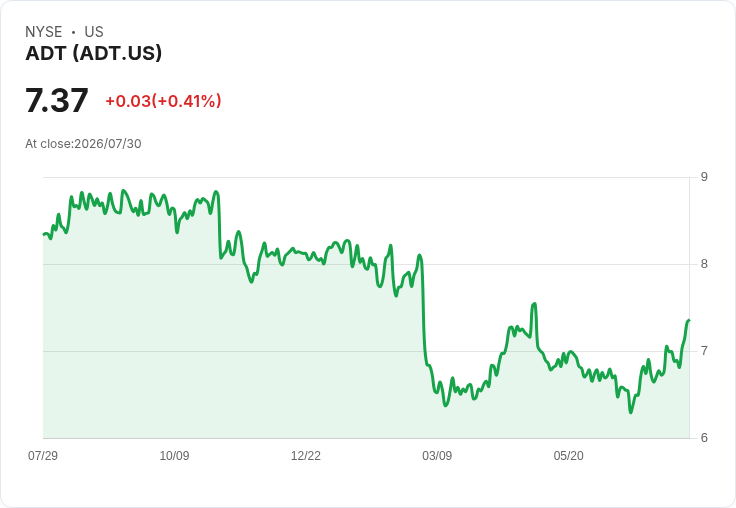This screenshot has height=508, width=736.
Task: Click the 6 y-axis price label
Action: pos(704,438)
